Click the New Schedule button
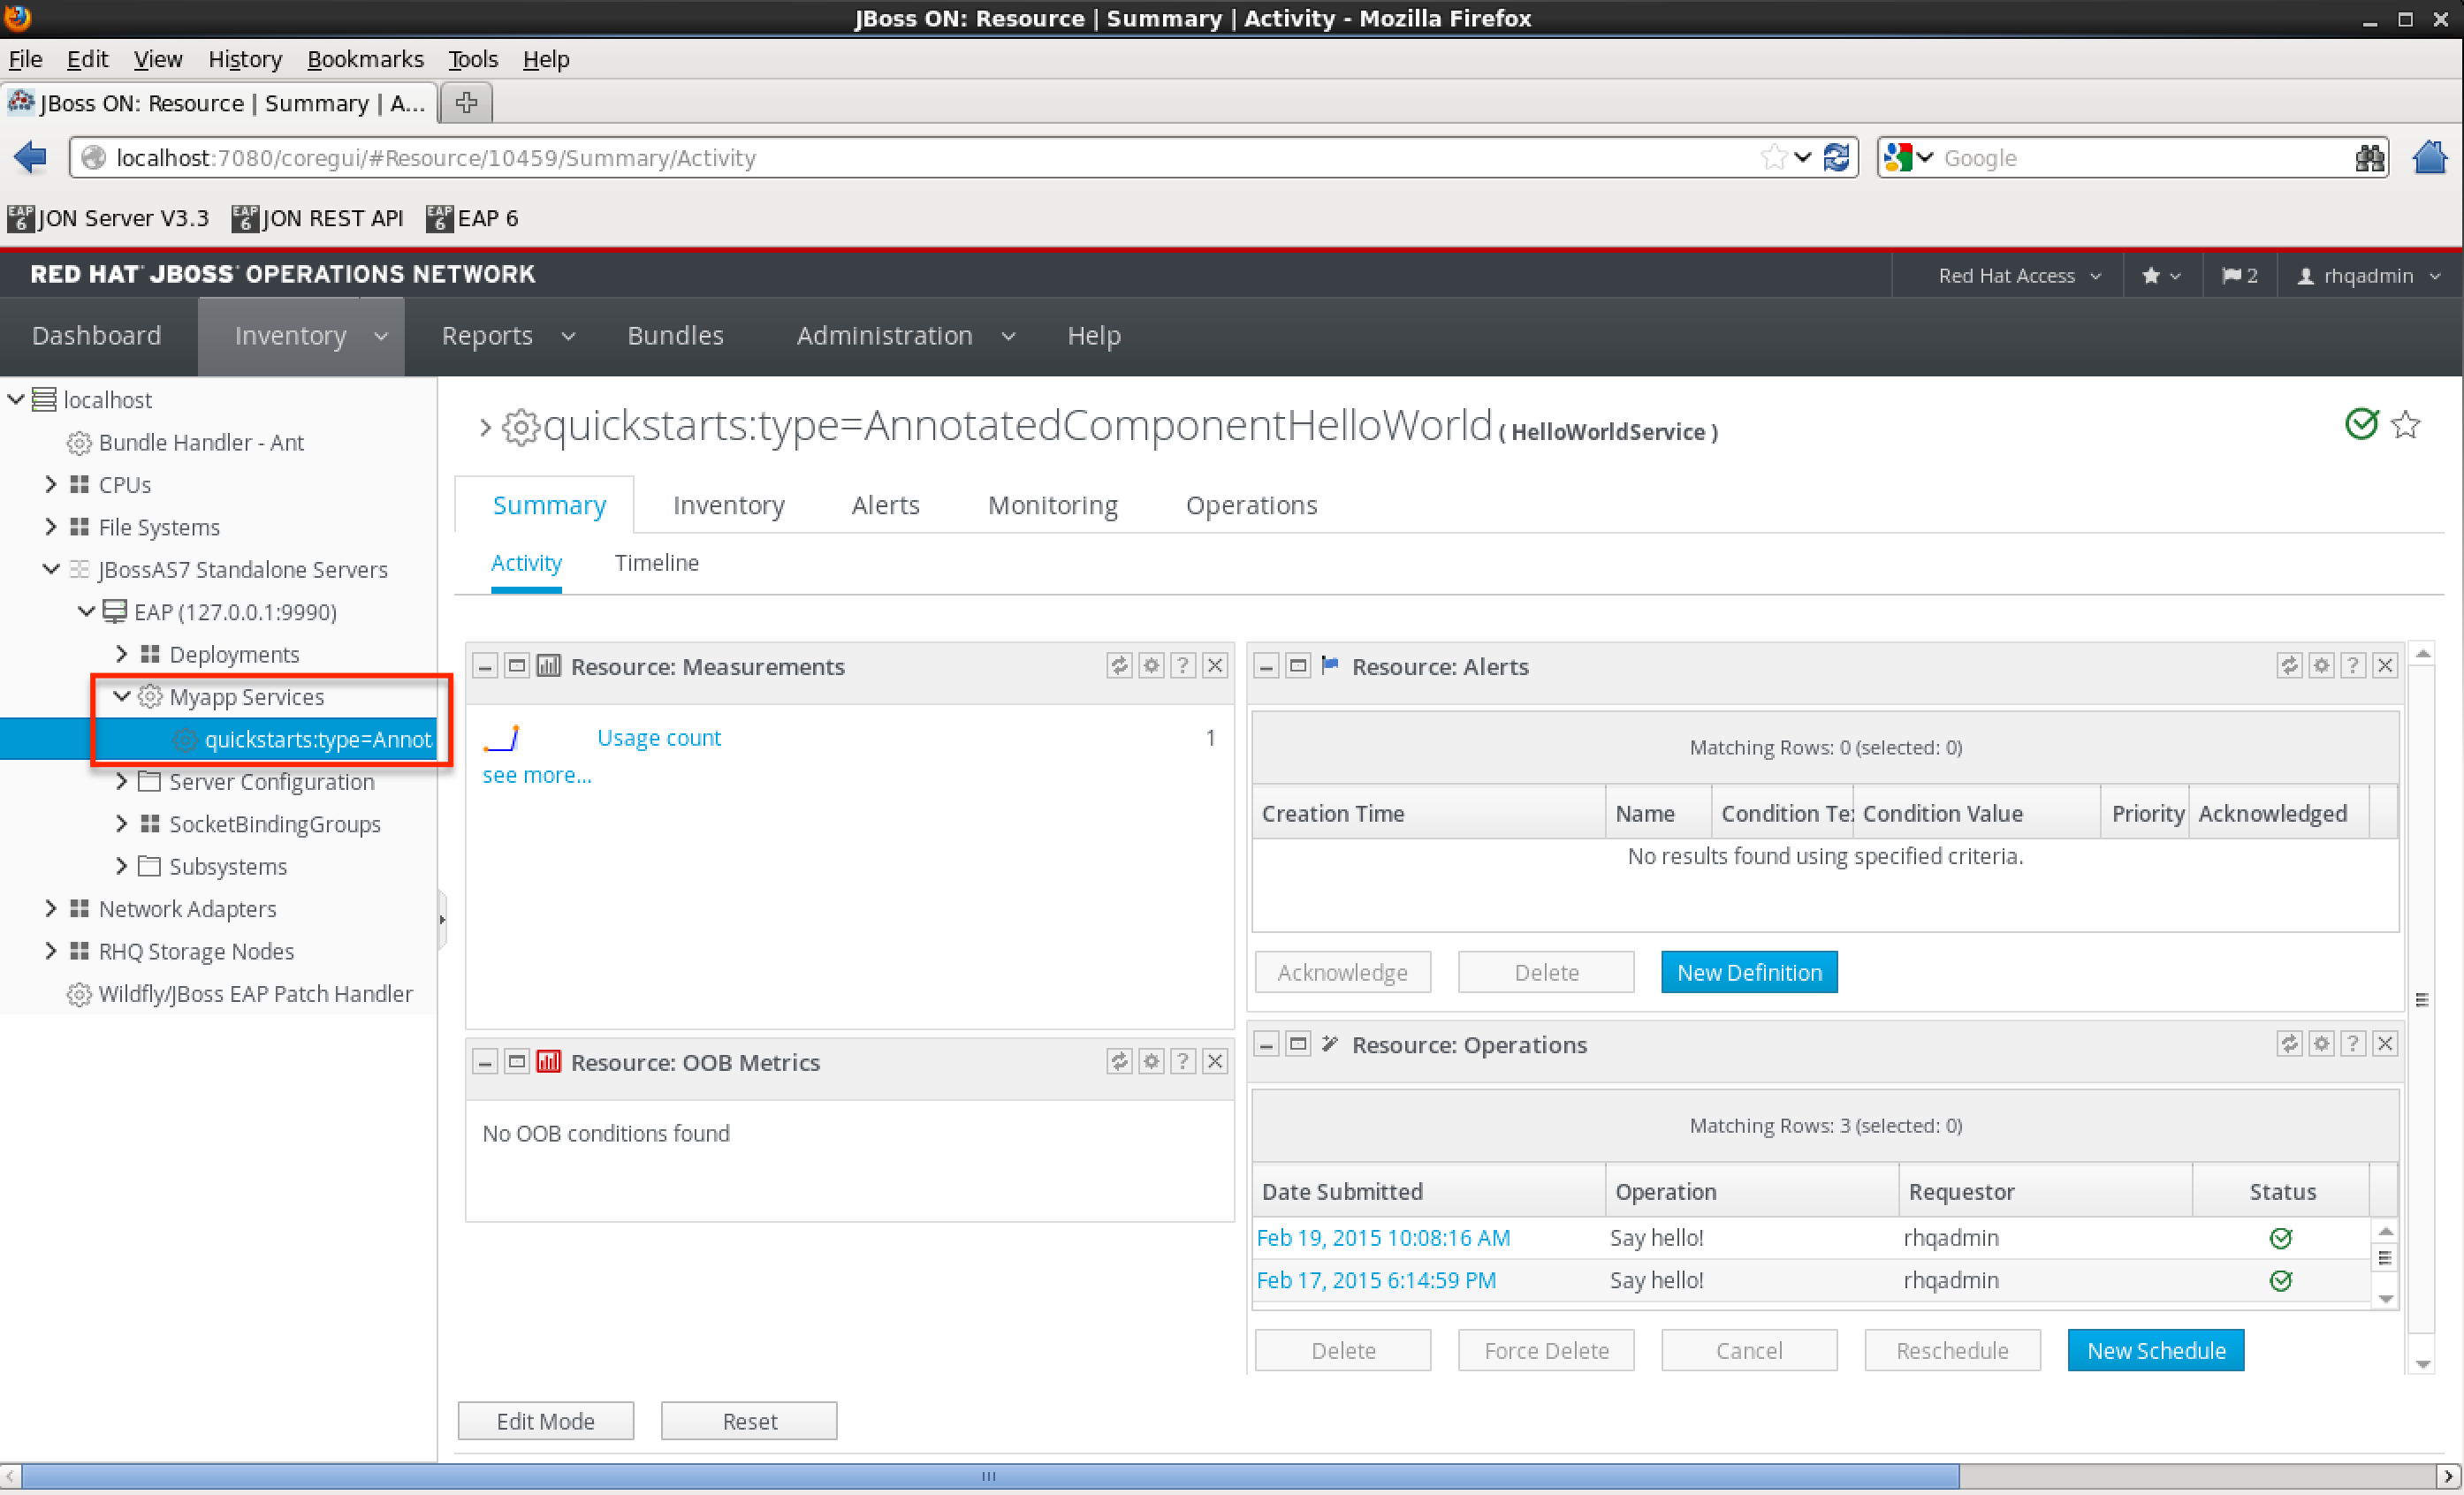Screen dimensions: 2464x1495 pyautogui.click(x=2155, y=1350)
